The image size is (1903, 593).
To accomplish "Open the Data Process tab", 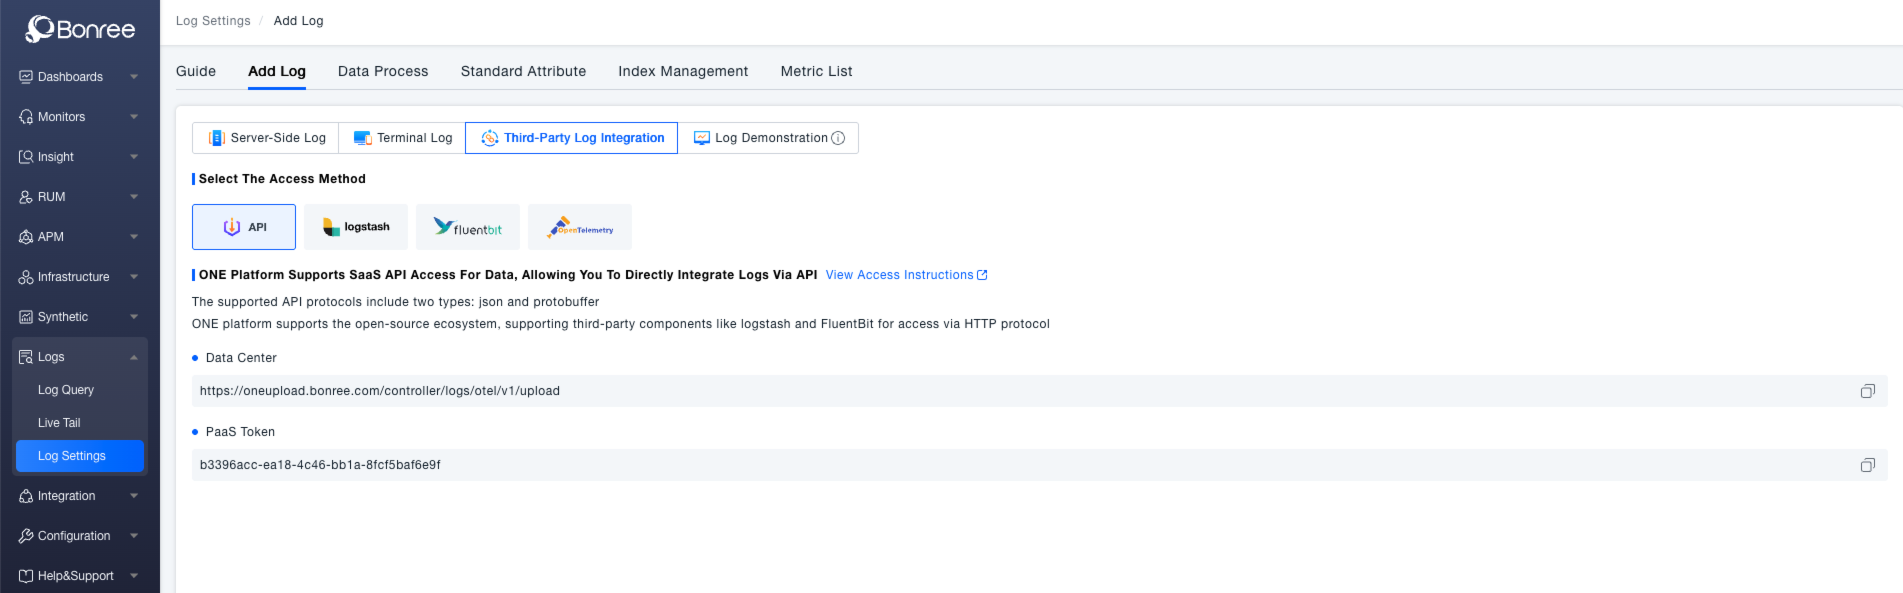I will coord(383,71).
